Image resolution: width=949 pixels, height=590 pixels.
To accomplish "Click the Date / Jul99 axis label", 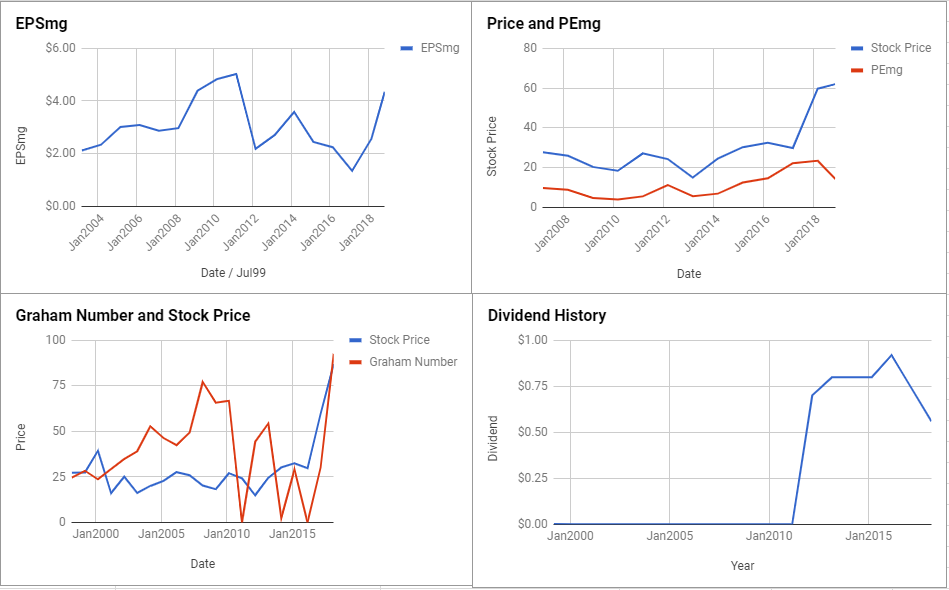I will point(233,273).
